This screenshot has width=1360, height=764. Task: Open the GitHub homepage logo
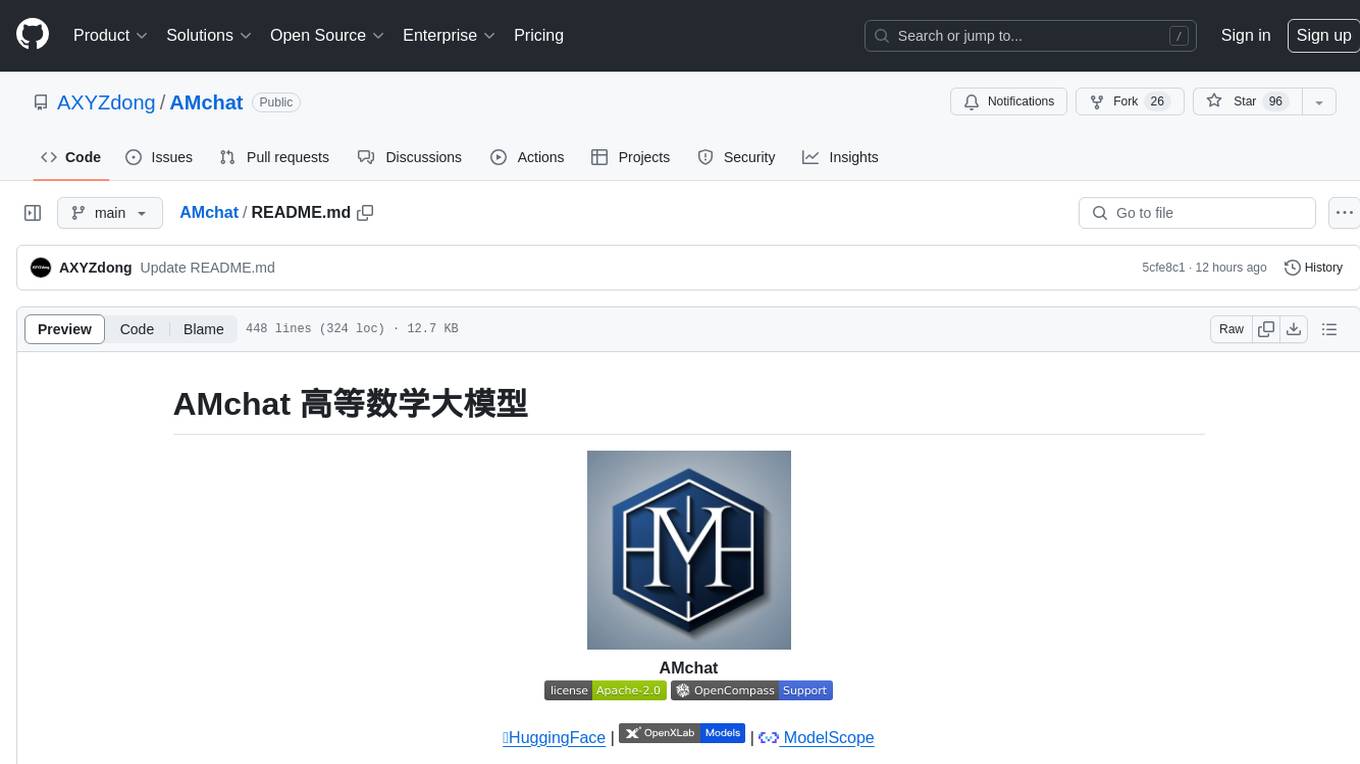pos(32,35)
